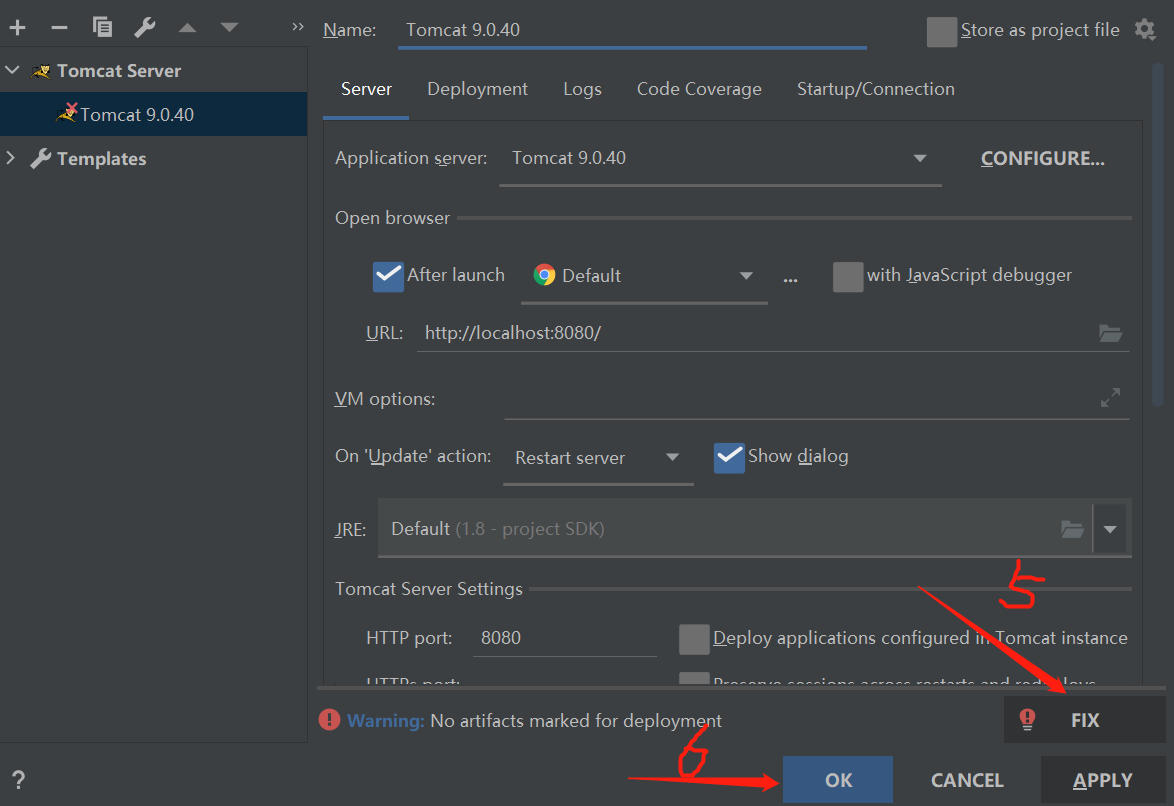The image size is (1174, 806).
Task: Open edit templates wrench icon
Action: tap(145, 28)
